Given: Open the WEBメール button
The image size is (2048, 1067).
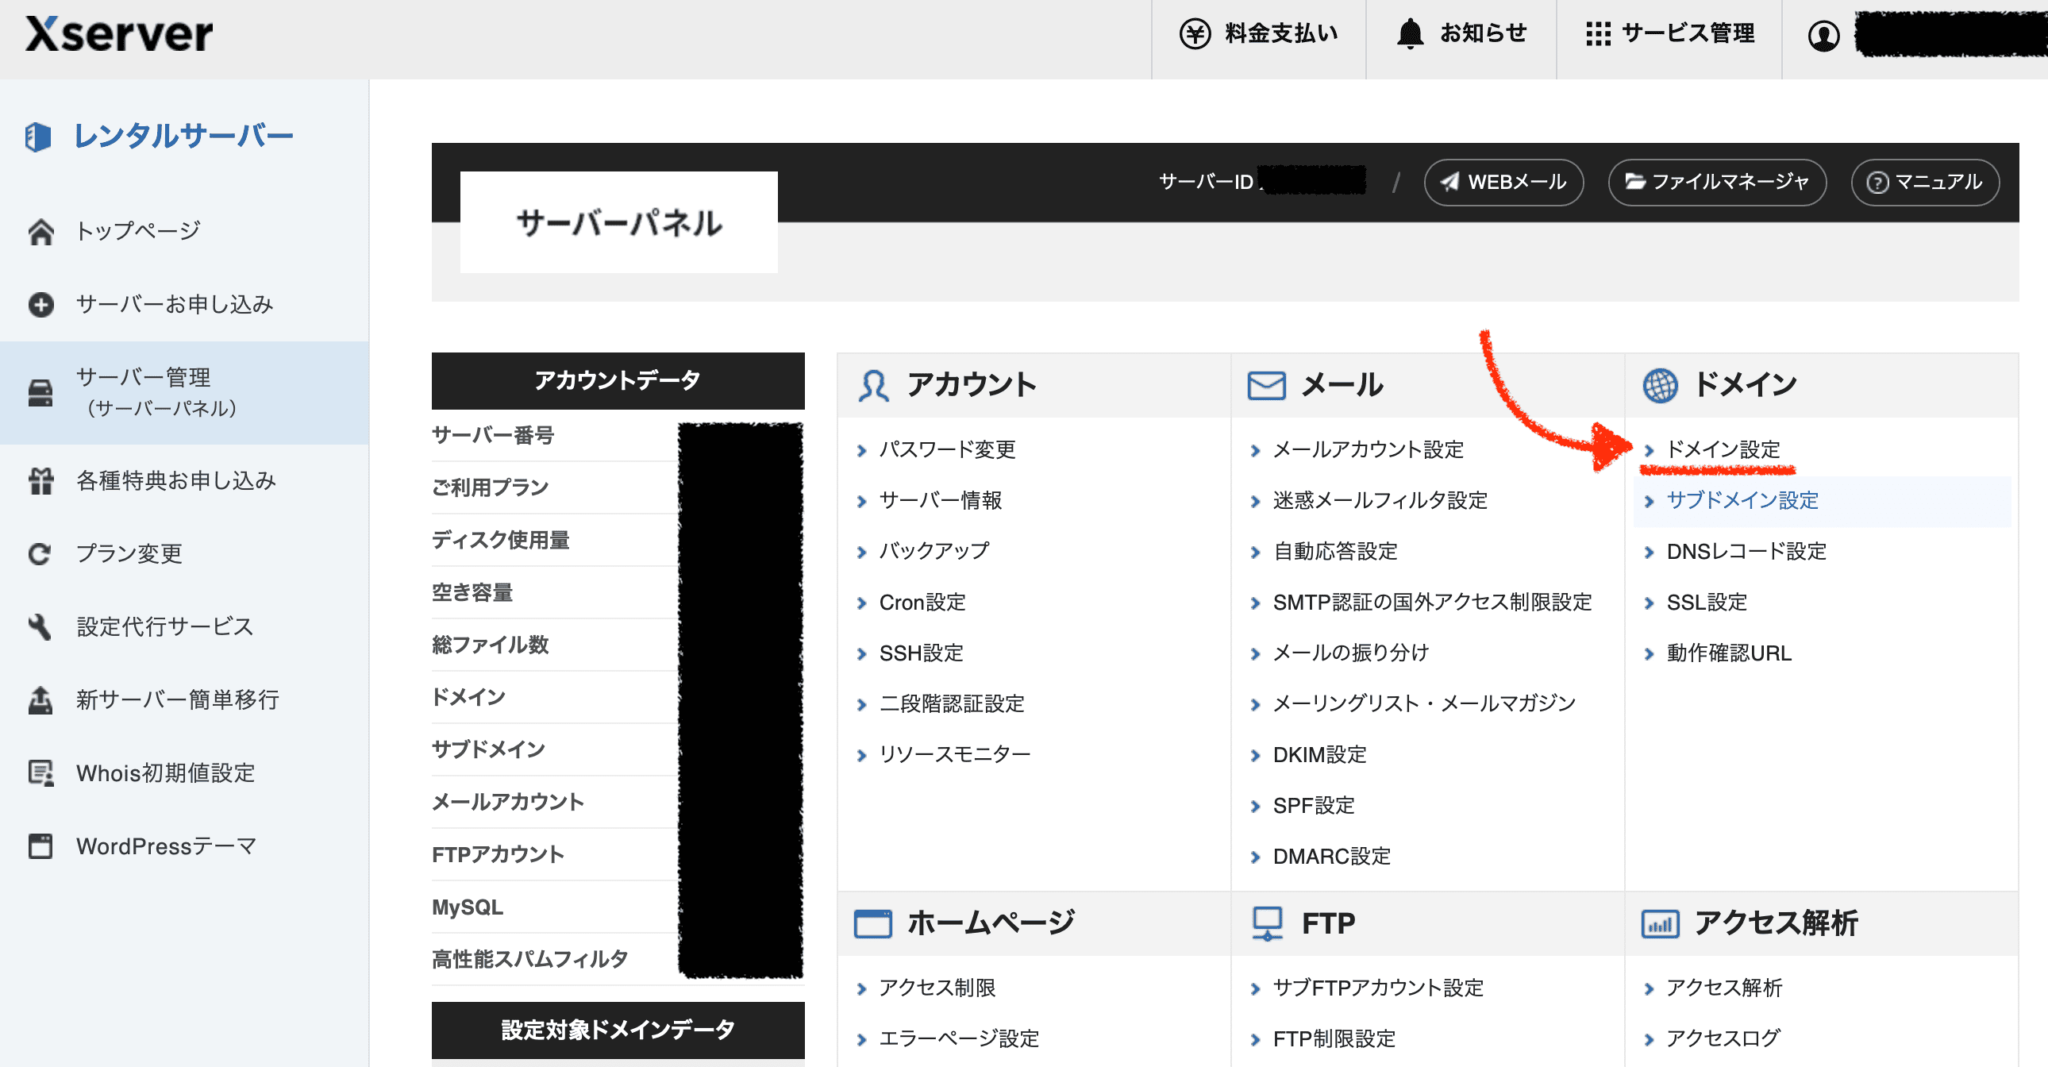Looking at the screenshot, I should click(x=1503, y=182).
